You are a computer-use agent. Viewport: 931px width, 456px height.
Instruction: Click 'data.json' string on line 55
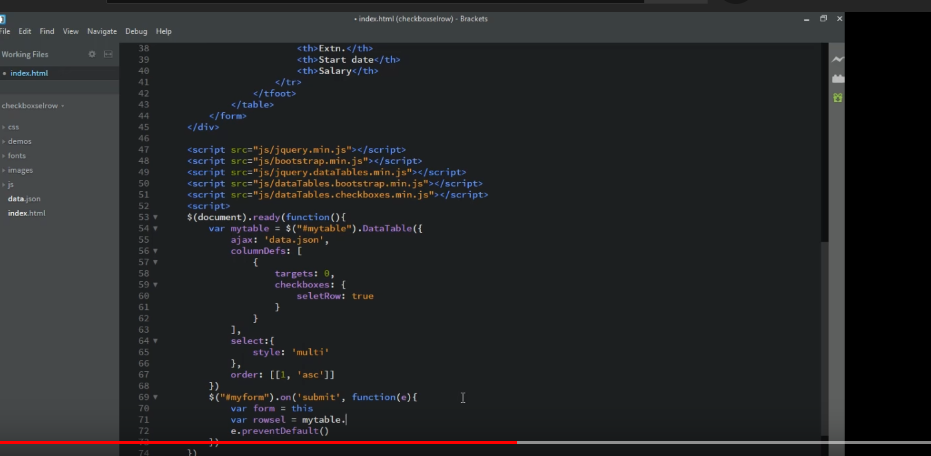click(294, 240)
